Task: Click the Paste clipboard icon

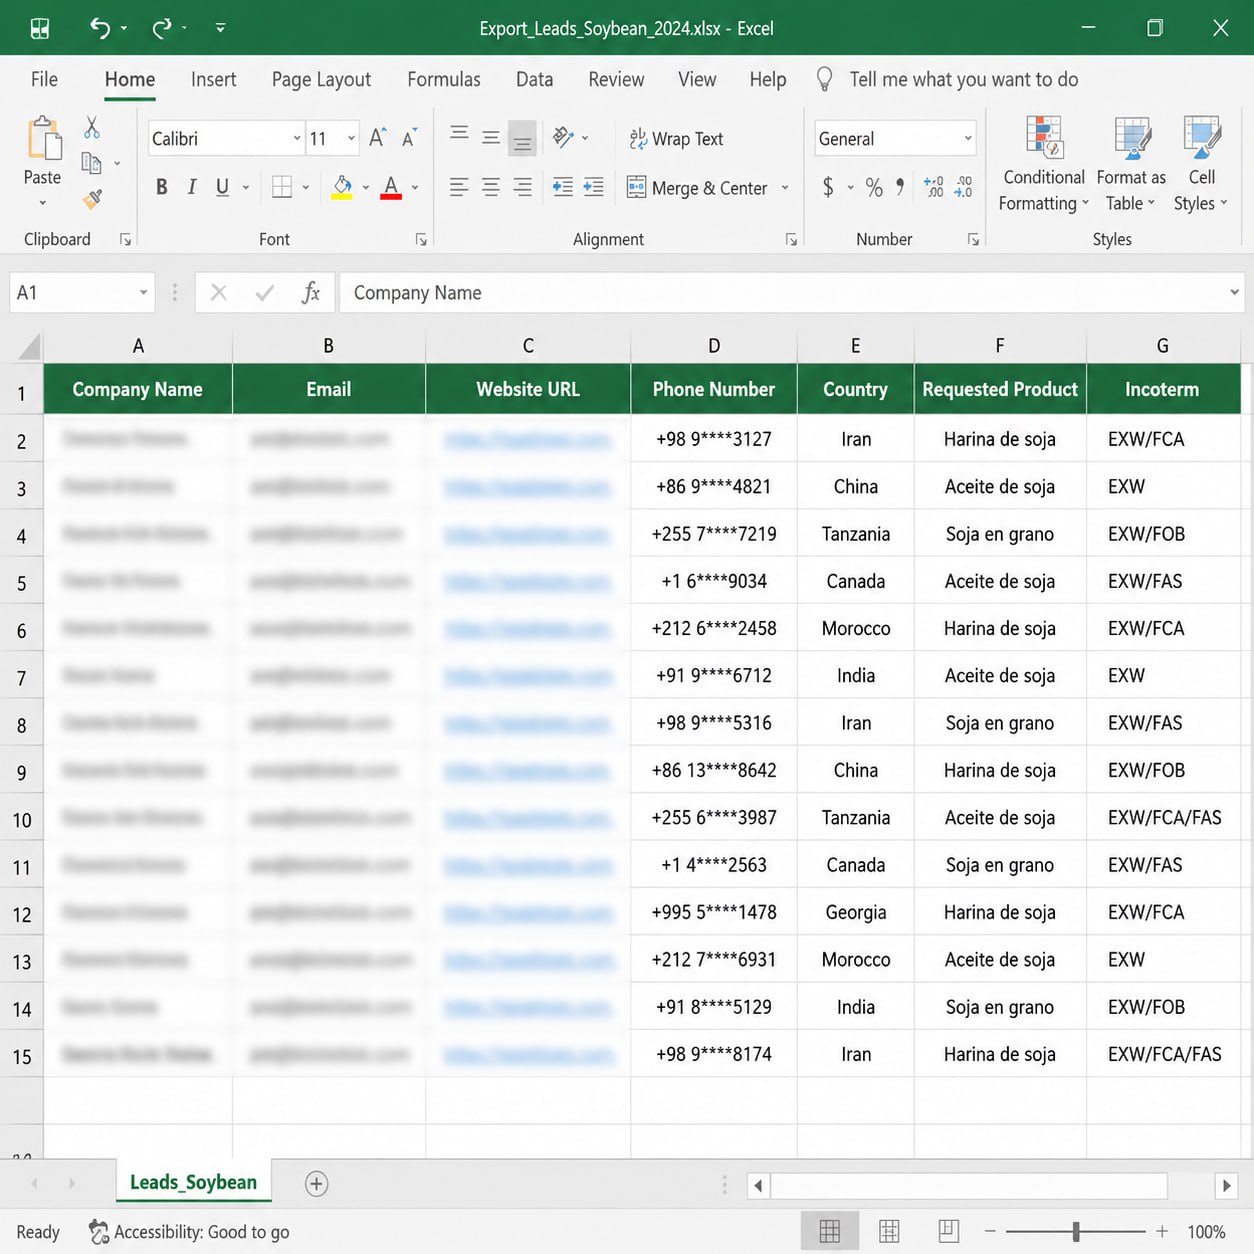Action: 43,138
